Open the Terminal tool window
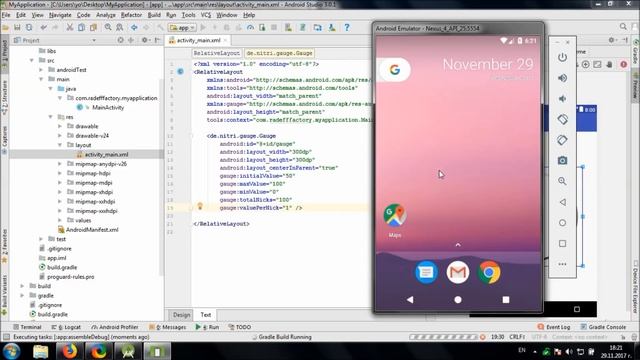The image size is (640, 360). pyautogui.click(x=27, y=327)
